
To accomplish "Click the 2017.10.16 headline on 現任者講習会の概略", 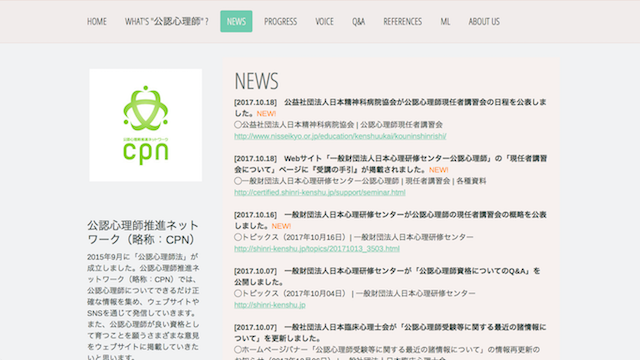I will coord(390,220).
